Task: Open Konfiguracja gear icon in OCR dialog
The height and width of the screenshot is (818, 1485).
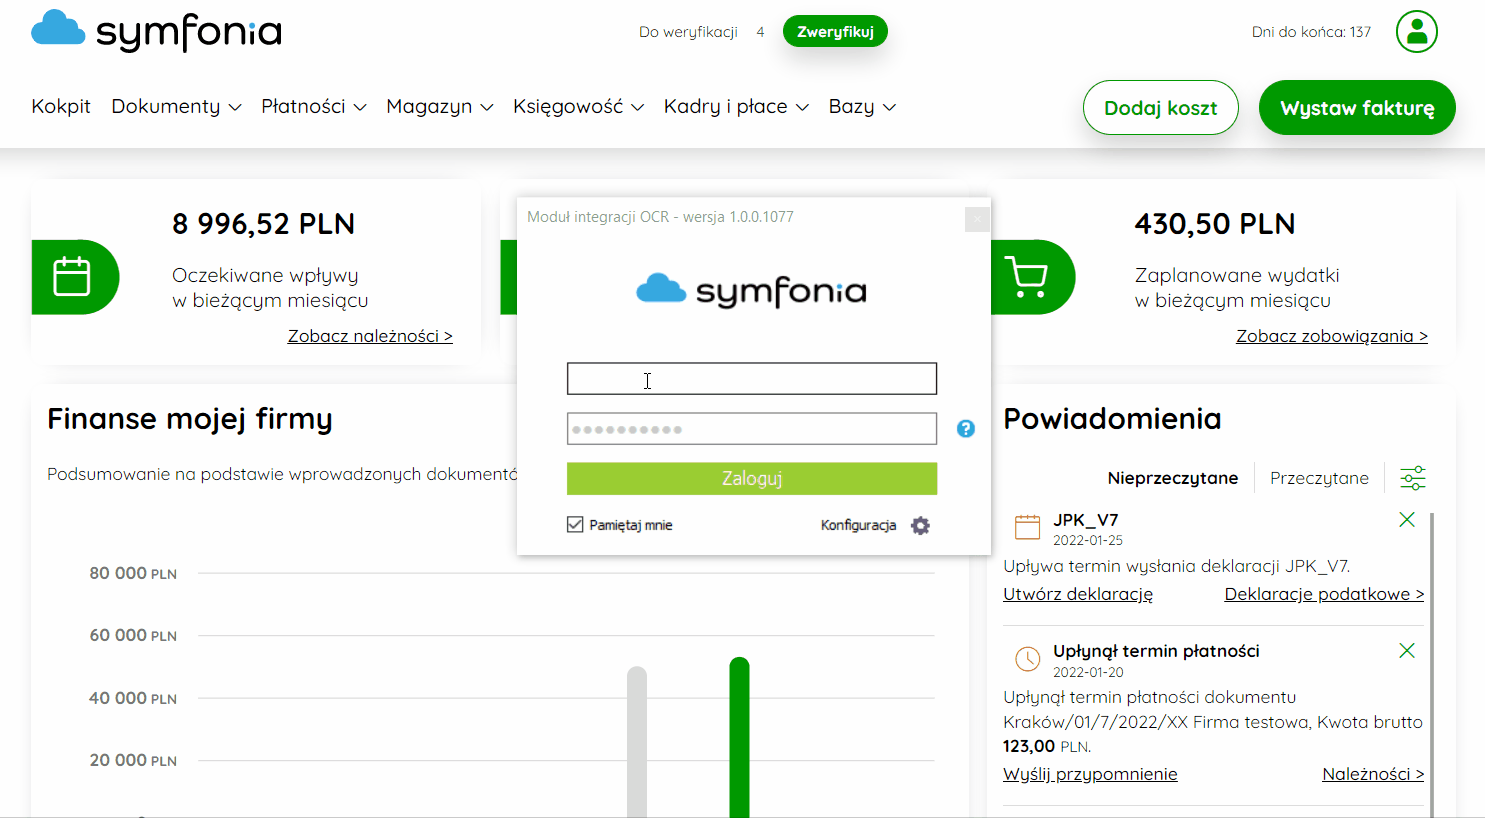Action: point(920,526)
